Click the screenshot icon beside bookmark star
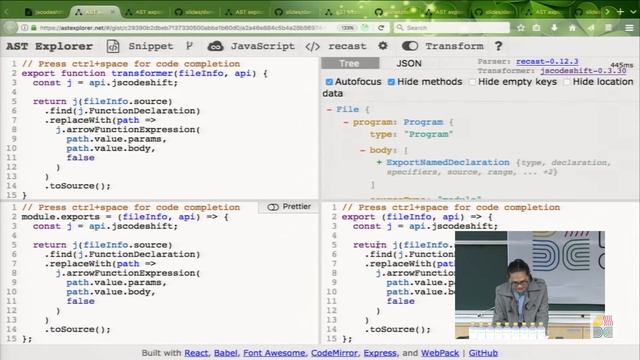 tap(537, 28)
